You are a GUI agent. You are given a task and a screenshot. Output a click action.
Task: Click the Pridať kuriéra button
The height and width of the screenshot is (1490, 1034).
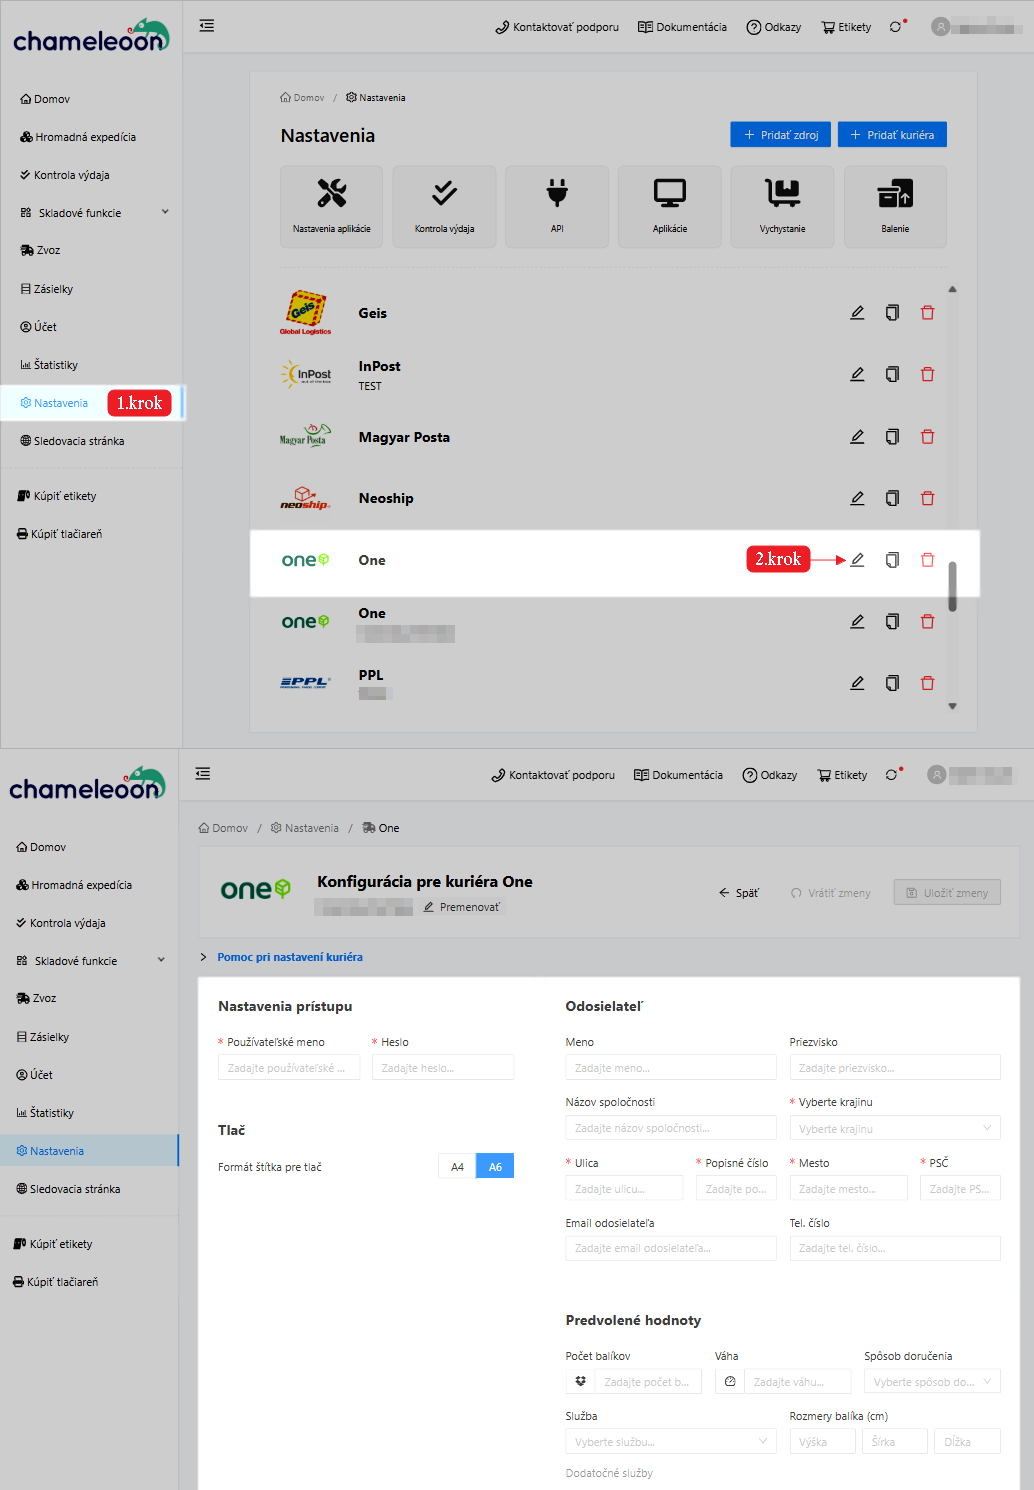pyautogui.click(x=892, y=135)
